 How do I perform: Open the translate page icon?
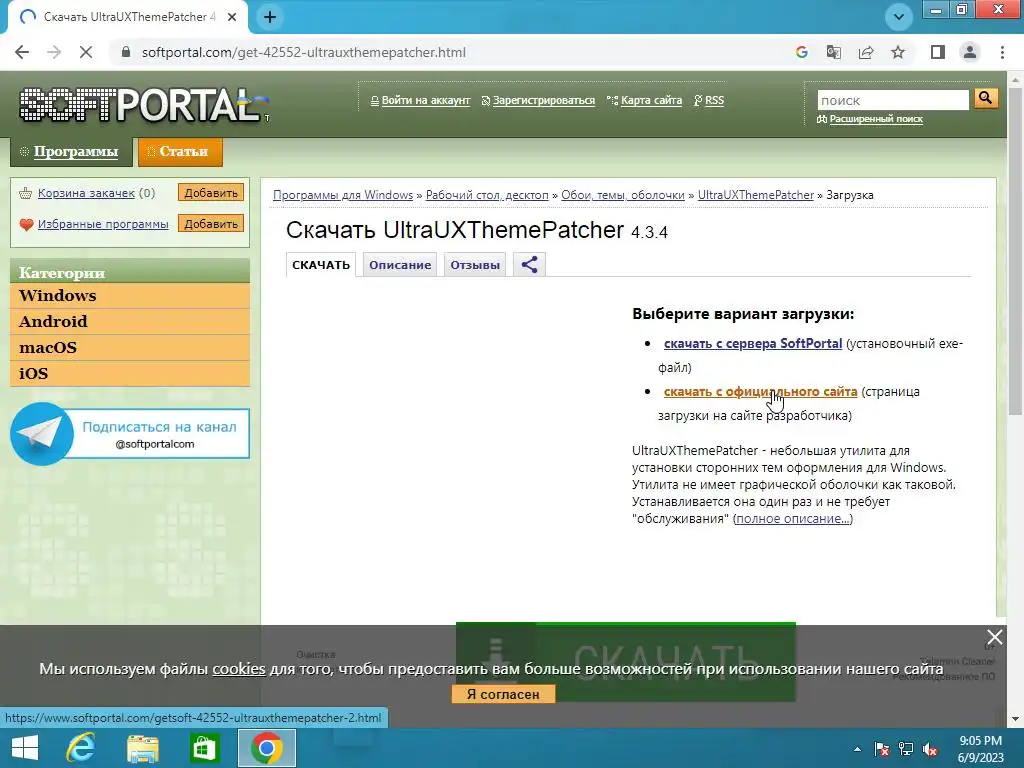click(834, 52)
